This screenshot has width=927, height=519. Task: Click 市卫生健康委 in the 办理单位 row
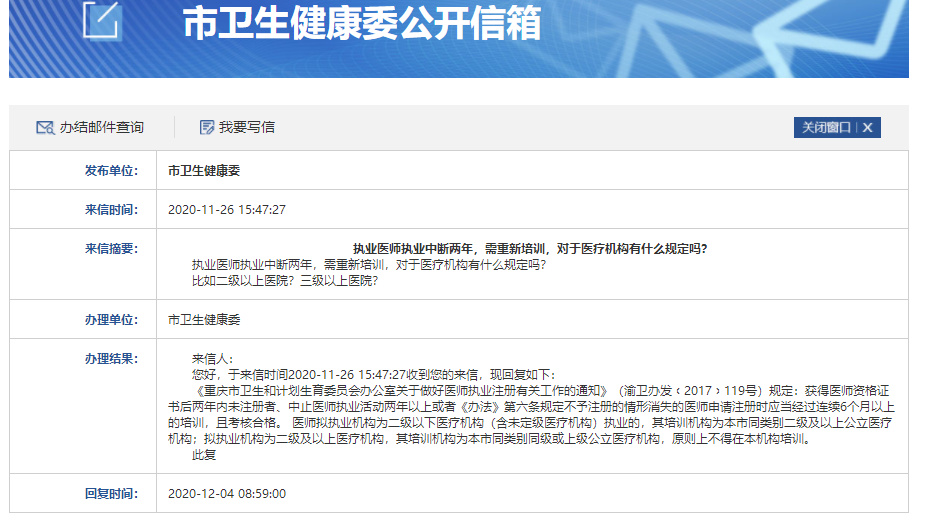pos(204,320)
